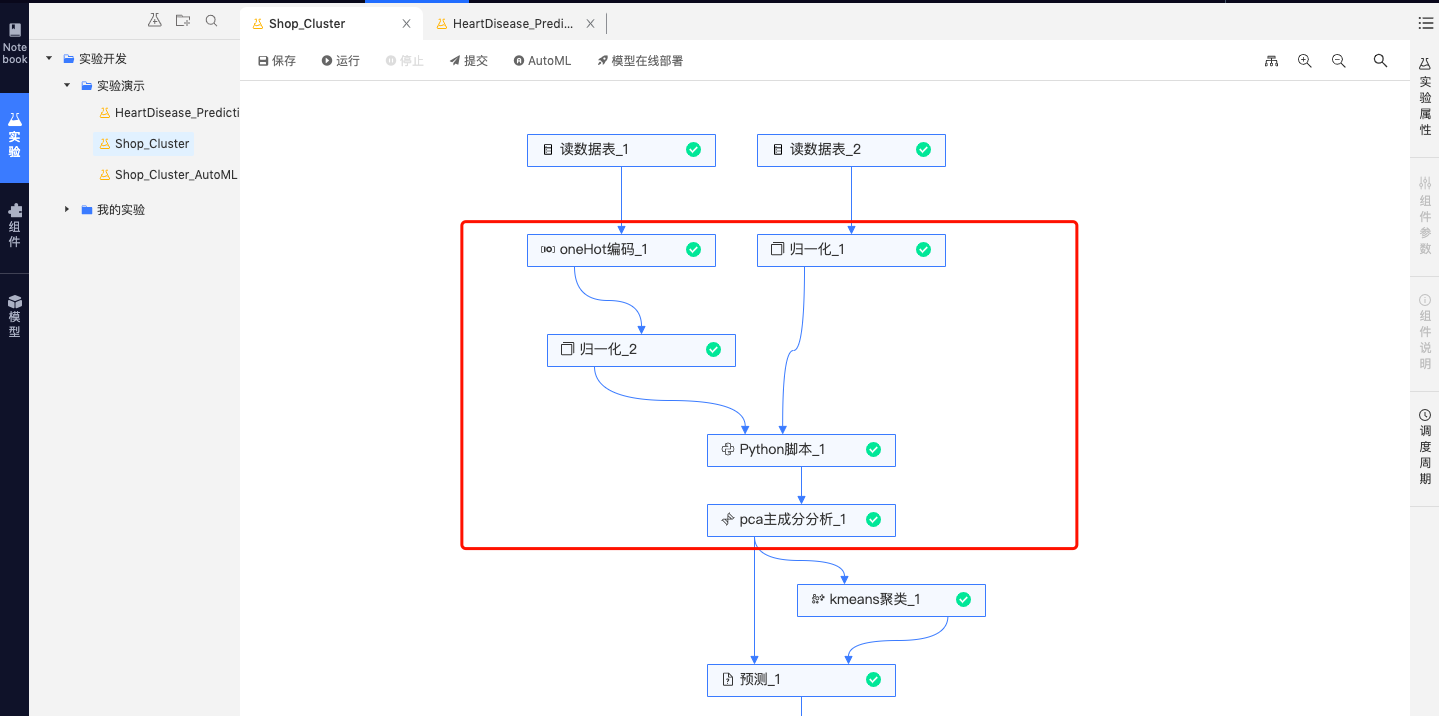Image resolution: width=1439 pixels, height=716 pixels.
Task: Select Shop_Cluster in the tree
Action: pyautogui.click(x=144, y=143)
